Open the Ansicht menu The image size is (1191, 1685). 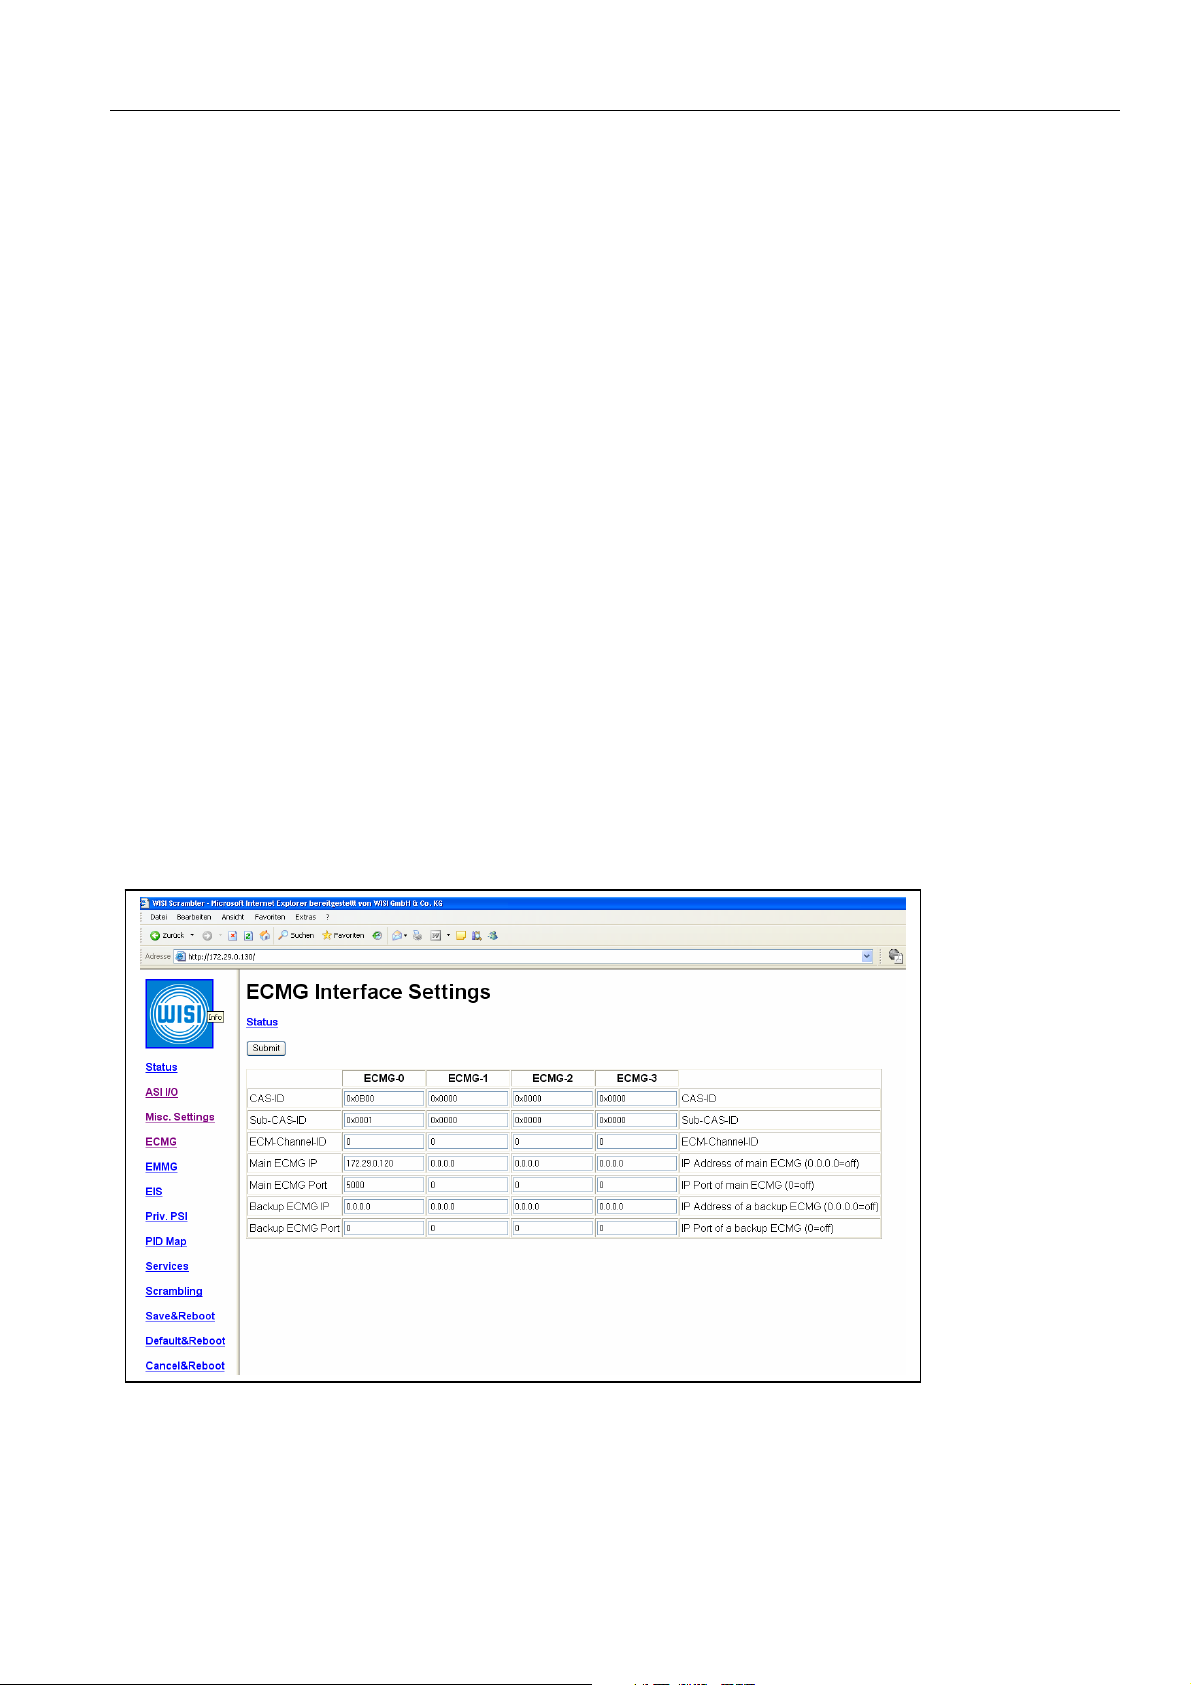[233, 917]
